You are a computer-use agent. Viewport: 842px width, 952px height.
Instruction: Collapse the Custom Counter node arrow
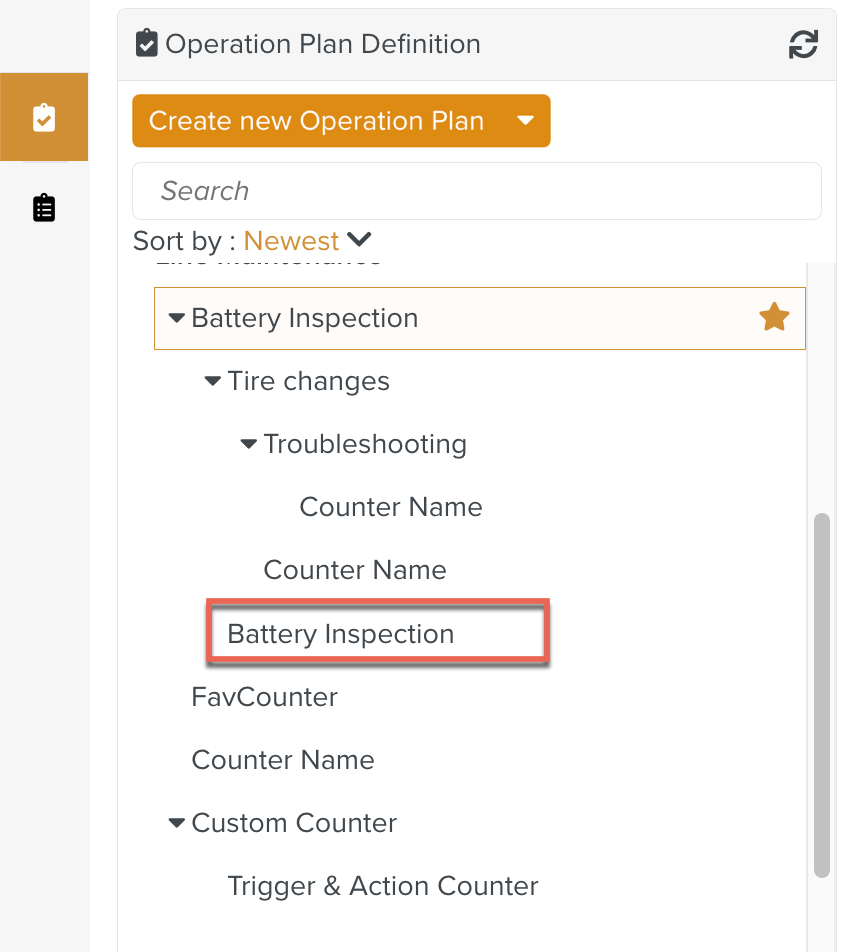click(x=177, y=823)
